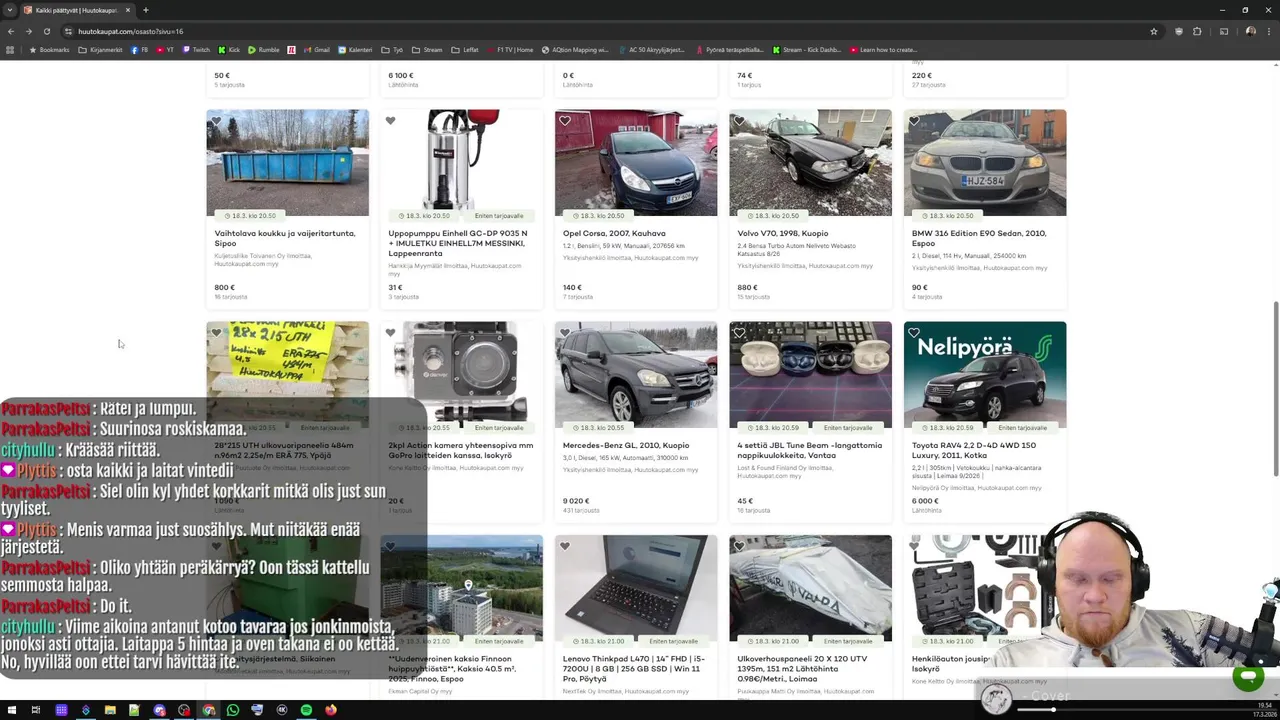Close the Huutokaupat tab
Viewport: 1280px width, 720px height.
click(x=127, y=10)
